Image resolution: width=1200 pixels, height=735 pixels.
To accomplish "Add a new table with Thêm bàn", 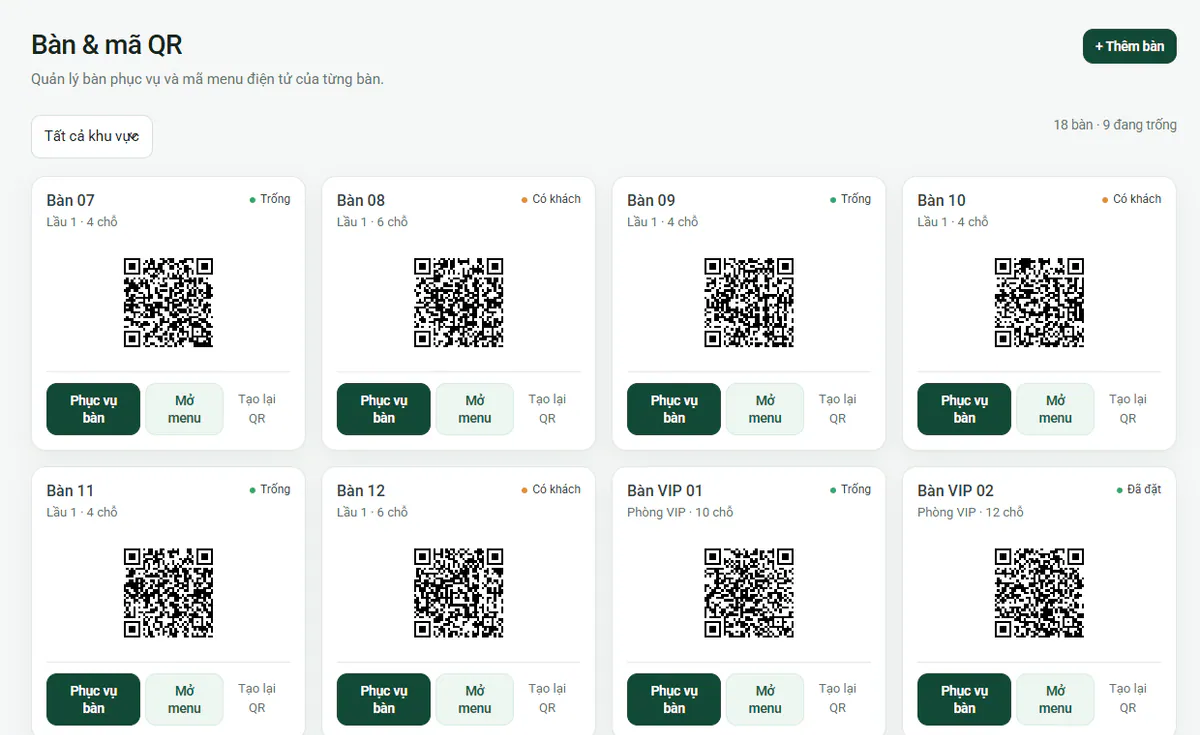I will pyautogui.click(x=1129, y=46).
